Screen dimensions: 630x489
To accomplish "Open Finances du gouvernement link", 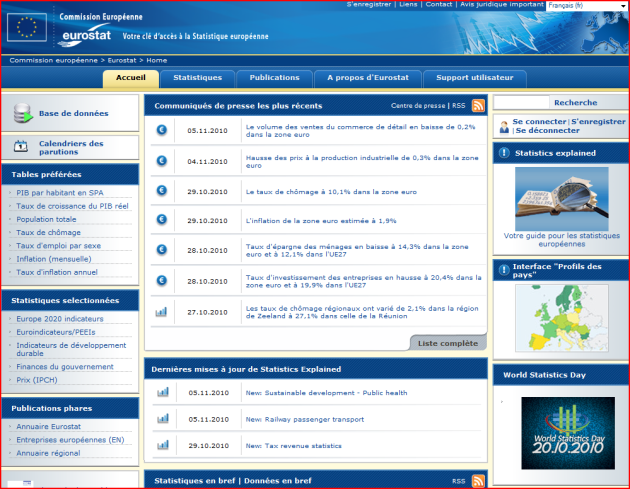I will click(65, 367).
